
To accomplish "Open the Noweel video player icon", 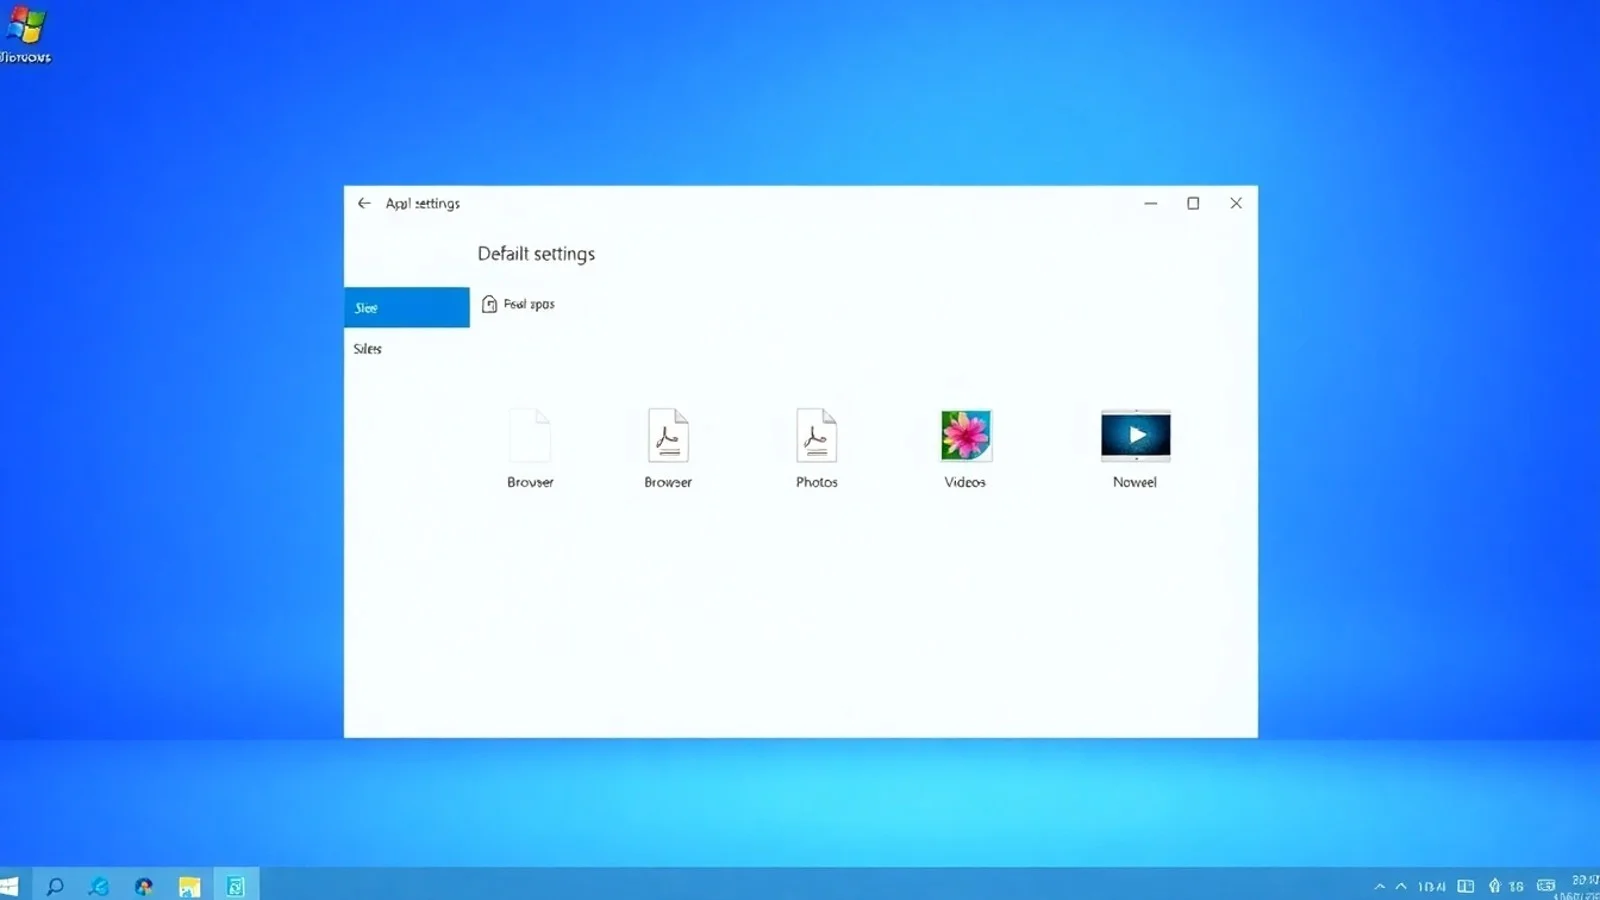I will tap(1135, 435).
